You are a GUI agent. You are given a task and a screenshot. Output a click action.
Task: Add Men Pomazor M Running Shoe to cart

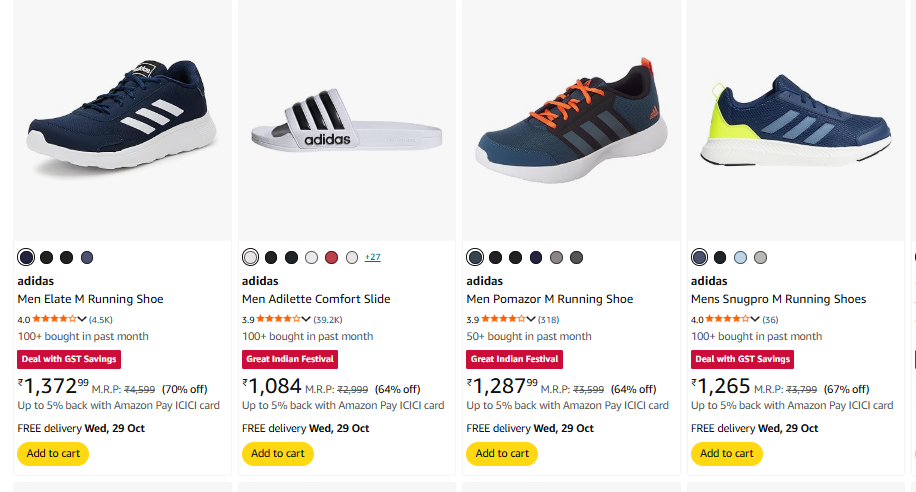(x=502, y=453)
